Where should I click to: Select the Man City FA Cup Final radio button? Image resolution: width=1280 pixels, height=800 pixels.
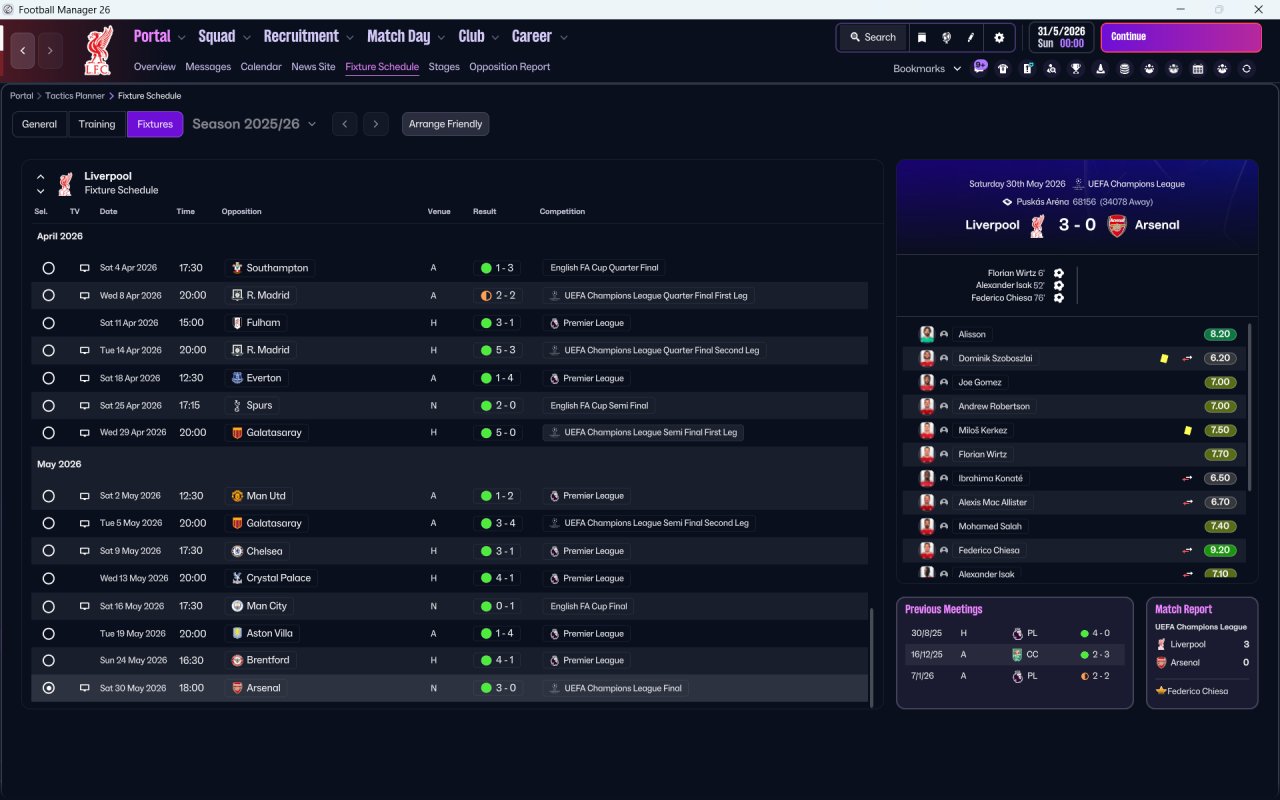tap(48, 606)
